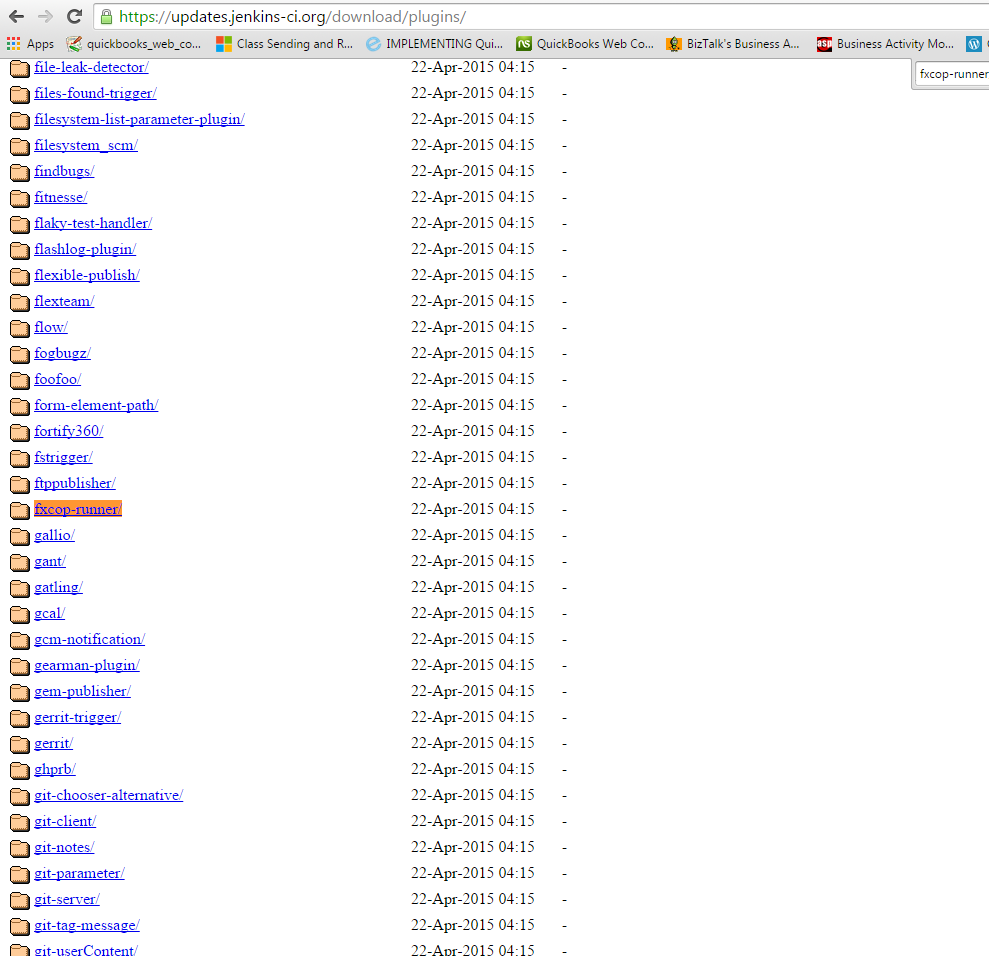989x956 pixels.
Task: Click the green padlock security icon
Action: (107, 17)
